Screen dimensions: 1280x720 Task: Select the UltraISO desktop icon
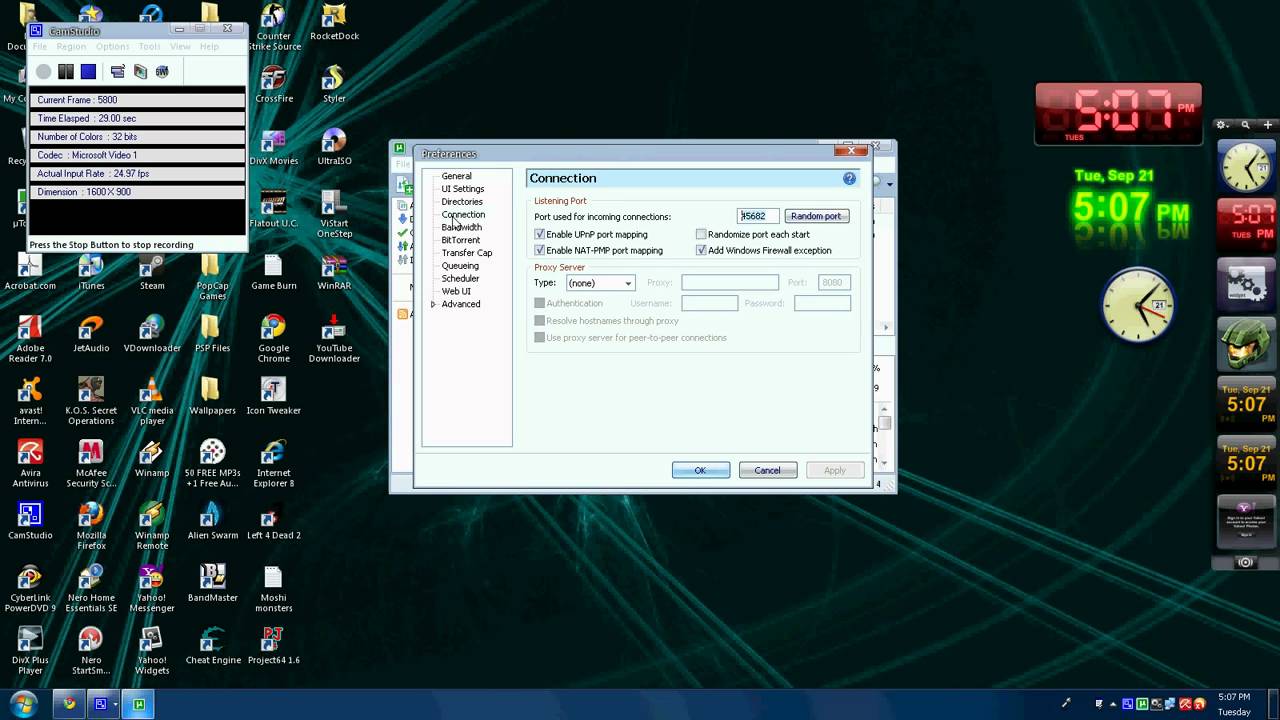(x=334, y=146)
